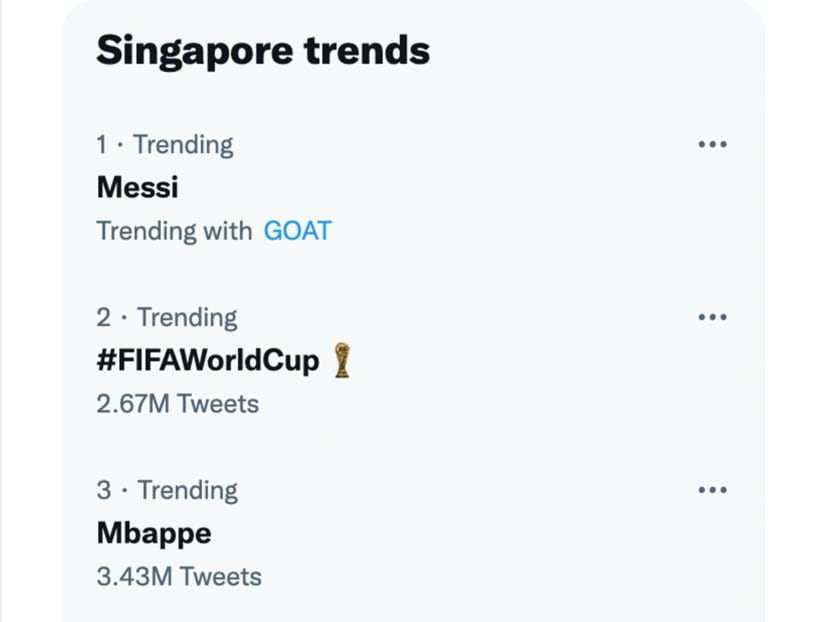Image resolution: width=830 pixels, height=622 pixels.
Task: Open more options for the #FIFAWorldCup trend
Action: point(712,317)
